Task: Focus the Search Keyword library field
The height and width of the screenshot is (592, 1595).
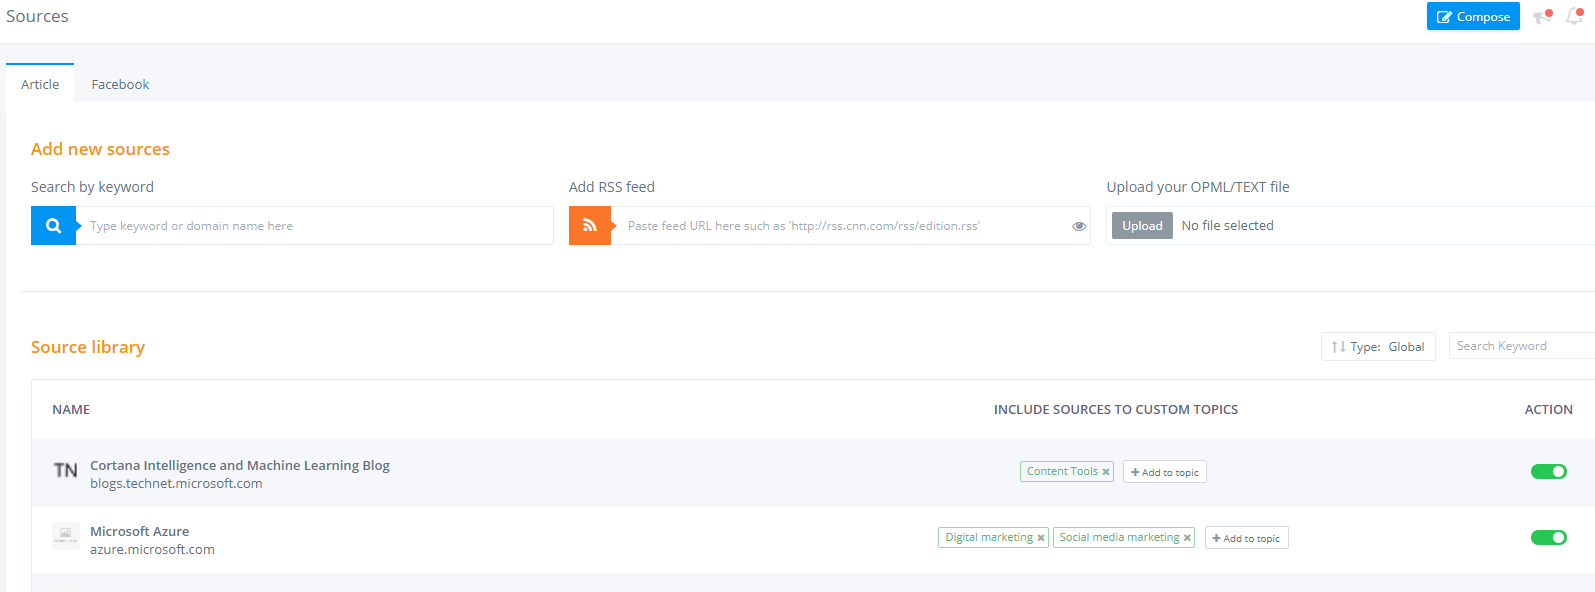Action: (x=1521, y=346)
